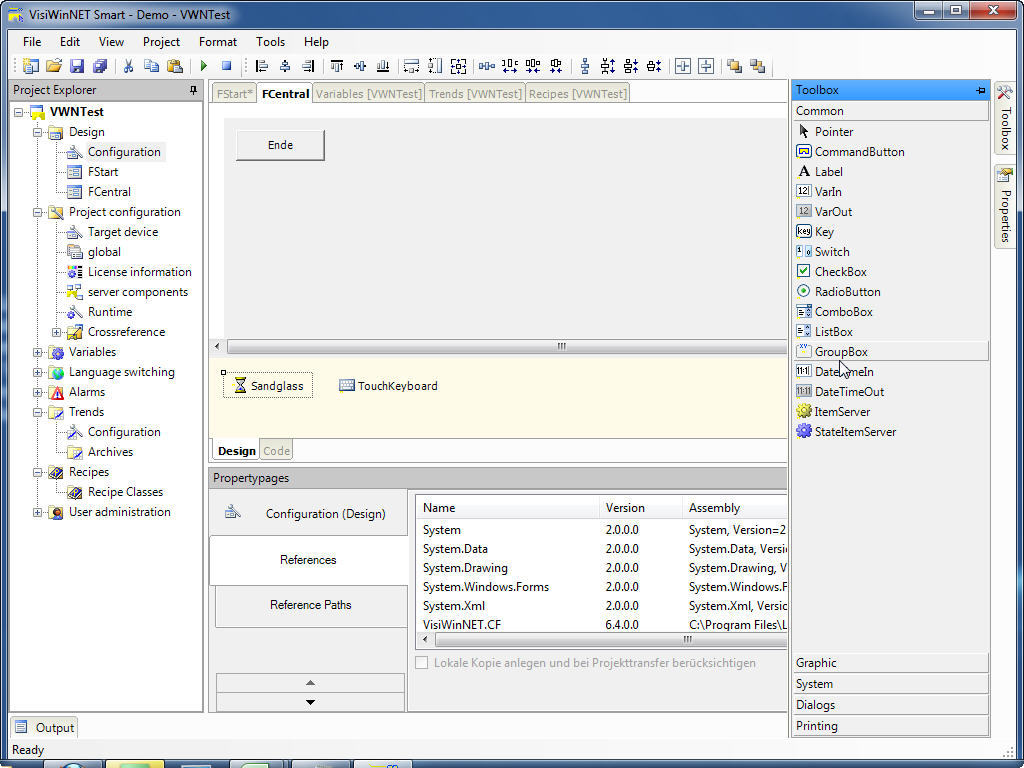The image size is (1024, 768).
Task: Toggle the auto-hide pin on Project Explorer
Action: (x=195, y=89)
